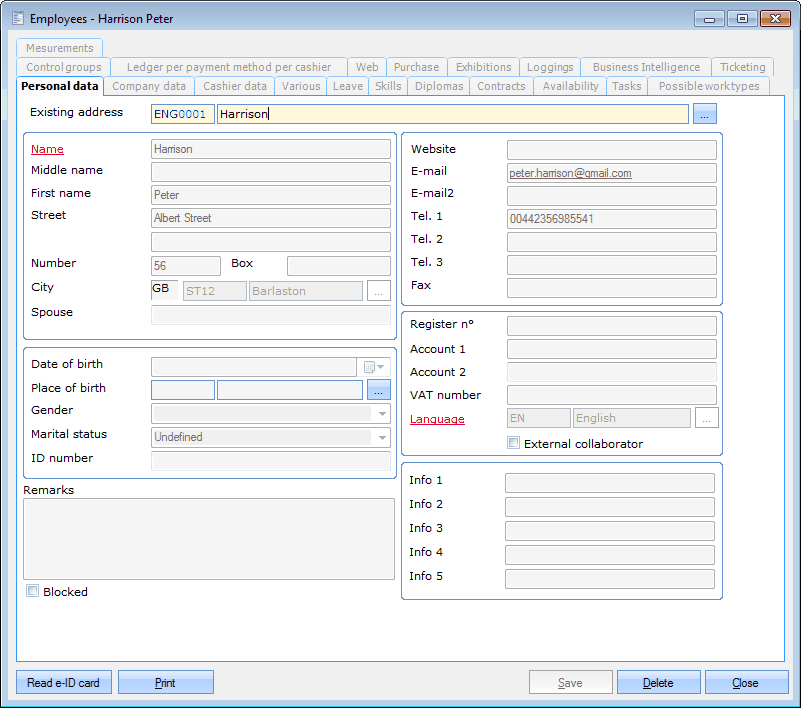Click into the Remarks text area
801x708 pixels.
[x=208, y=538]
